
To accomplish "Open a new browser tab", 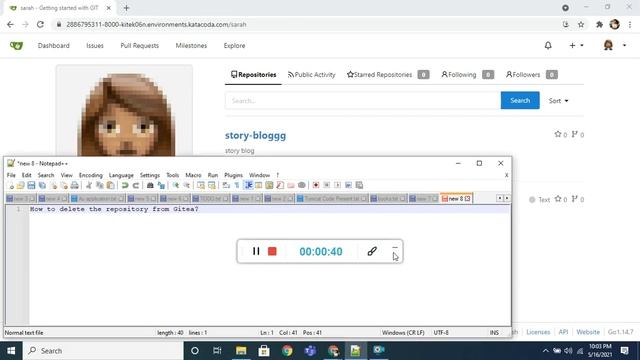I will pyautogui.click(x=126, y=8).
